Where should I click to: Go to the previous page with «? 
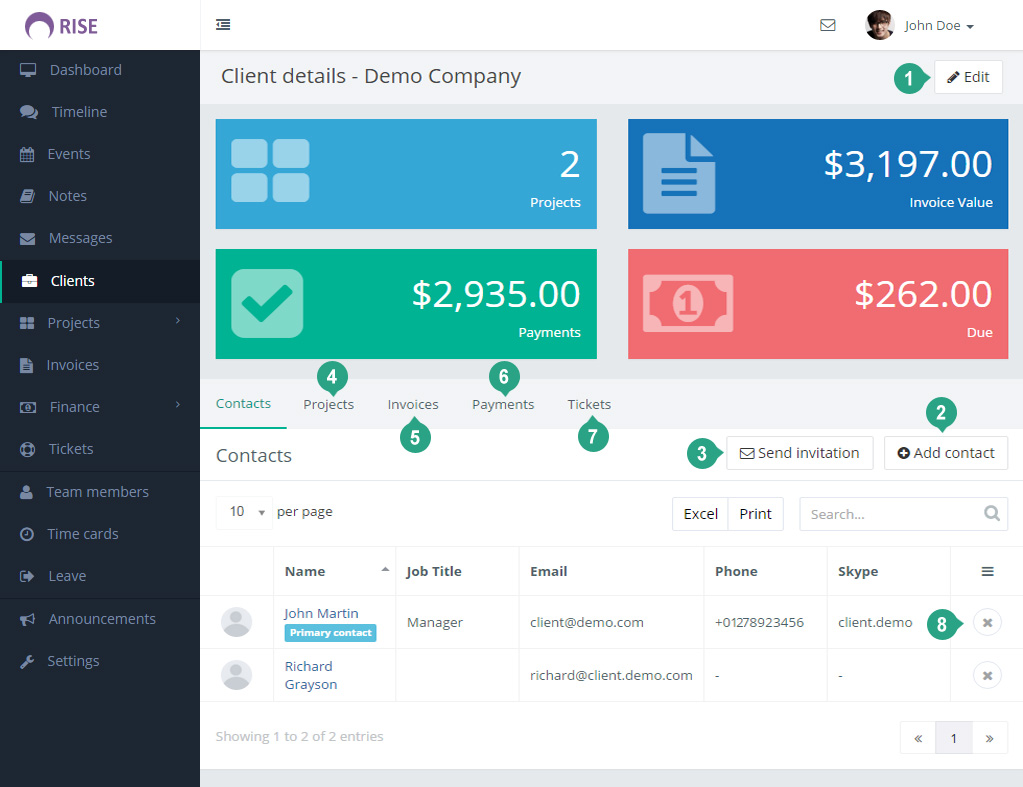tap(918, 738)
